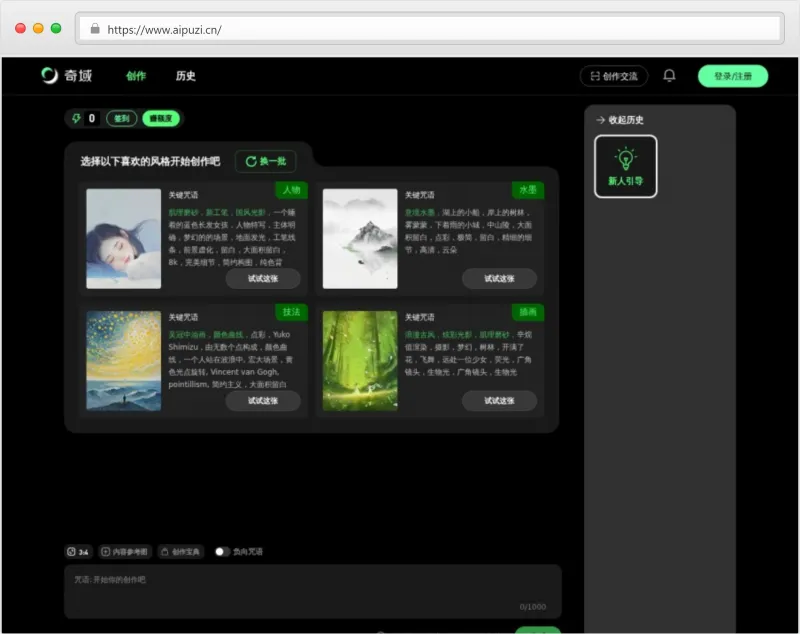800x634 pixels.
Task: Open the 创作宝典 icon in bottom toolbar
Action: coord(165,550)
